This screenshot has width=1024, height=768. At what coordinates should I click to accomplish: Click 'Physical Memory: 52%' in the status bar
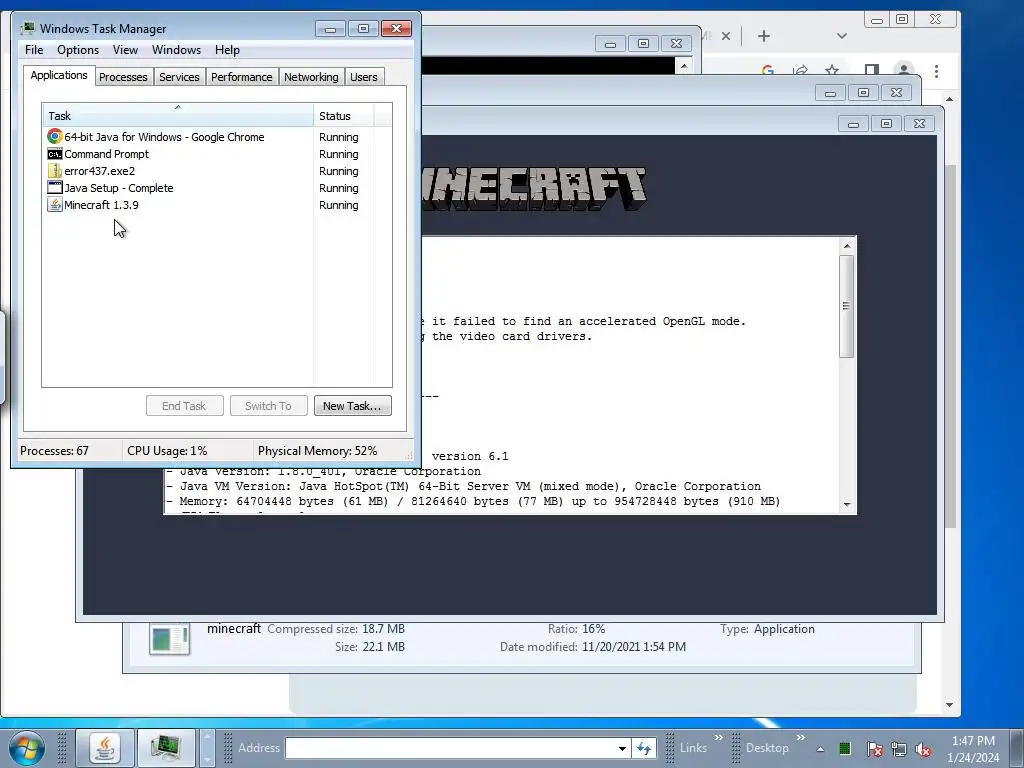click(x=317, y=451)
